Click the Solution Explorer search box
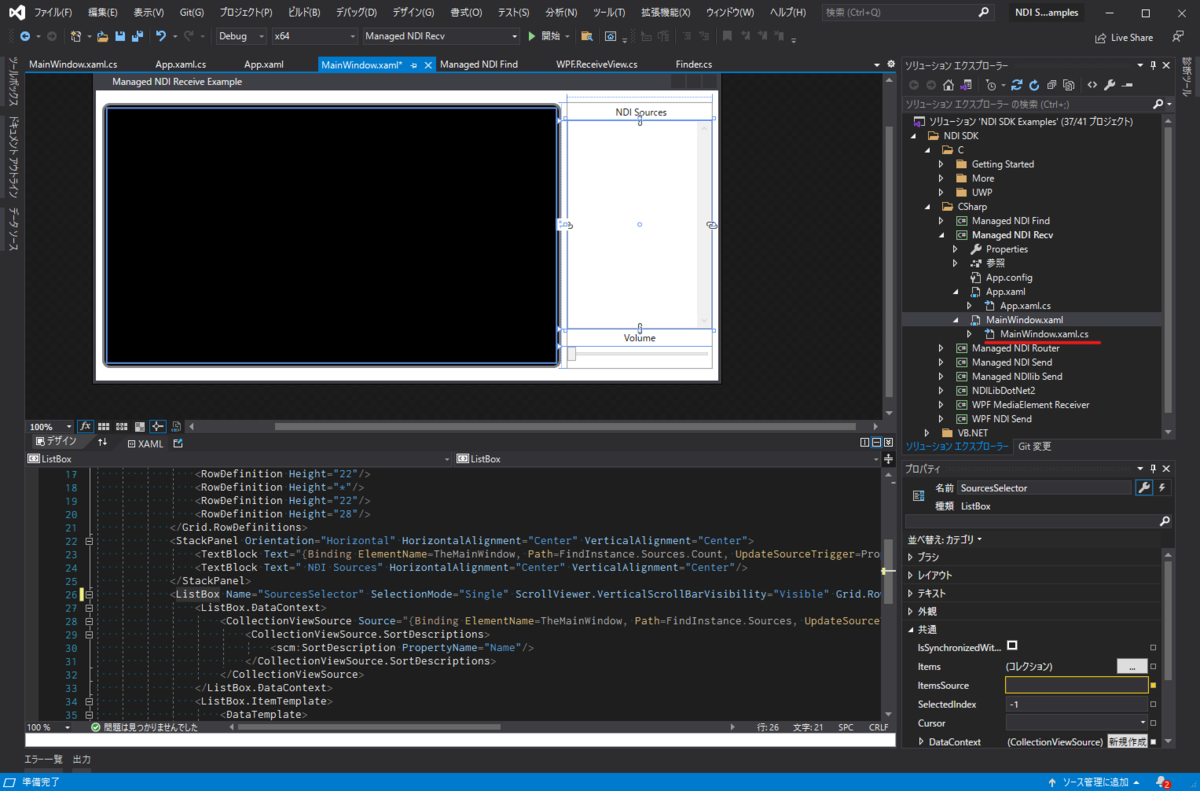 point(1038,104)
